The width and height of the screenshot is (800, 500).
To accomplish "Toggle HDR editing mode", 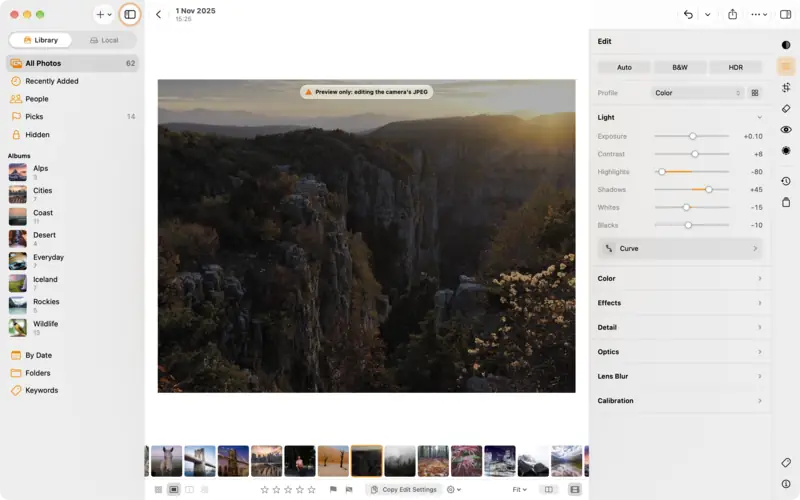I will 735,67.
